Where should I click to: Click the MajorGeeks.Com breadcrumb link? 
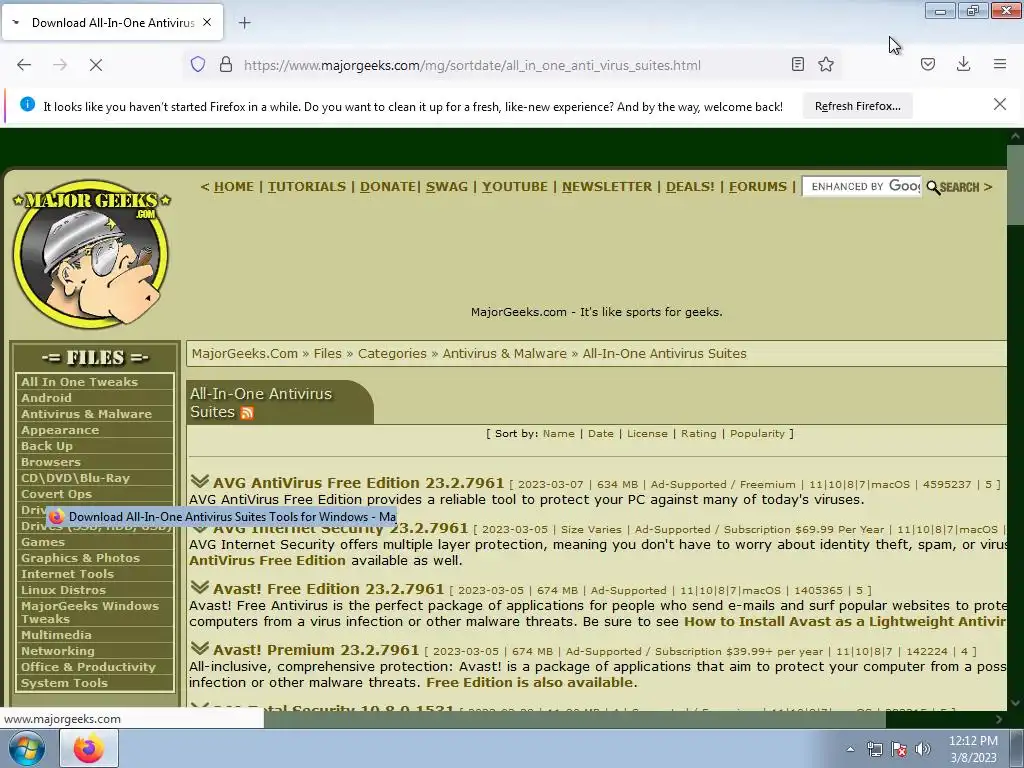(245, 353)
